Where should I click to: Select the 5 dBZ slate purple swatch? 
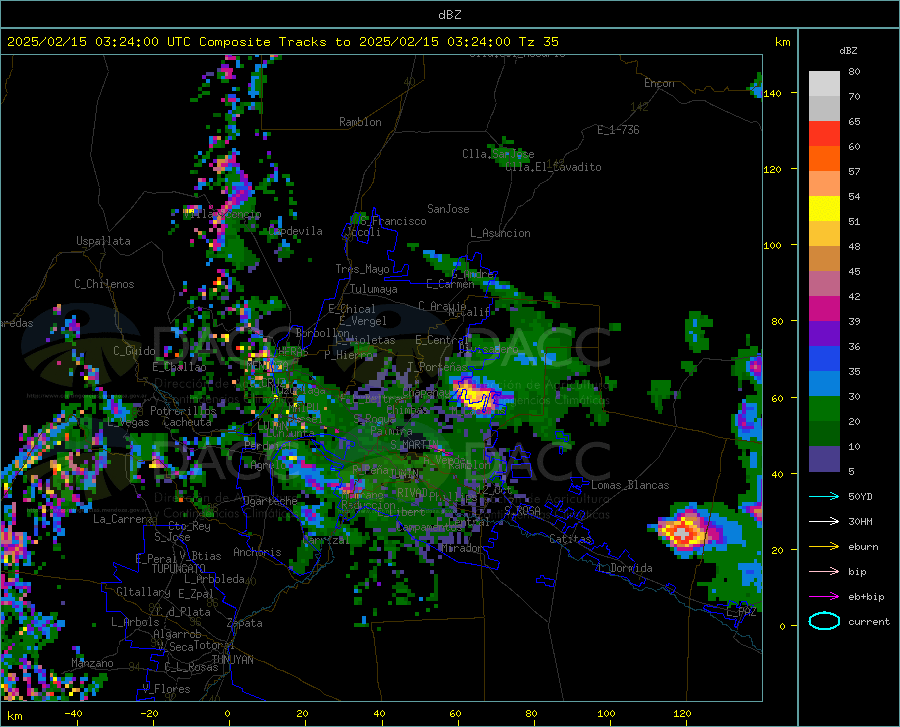(824, 459)
